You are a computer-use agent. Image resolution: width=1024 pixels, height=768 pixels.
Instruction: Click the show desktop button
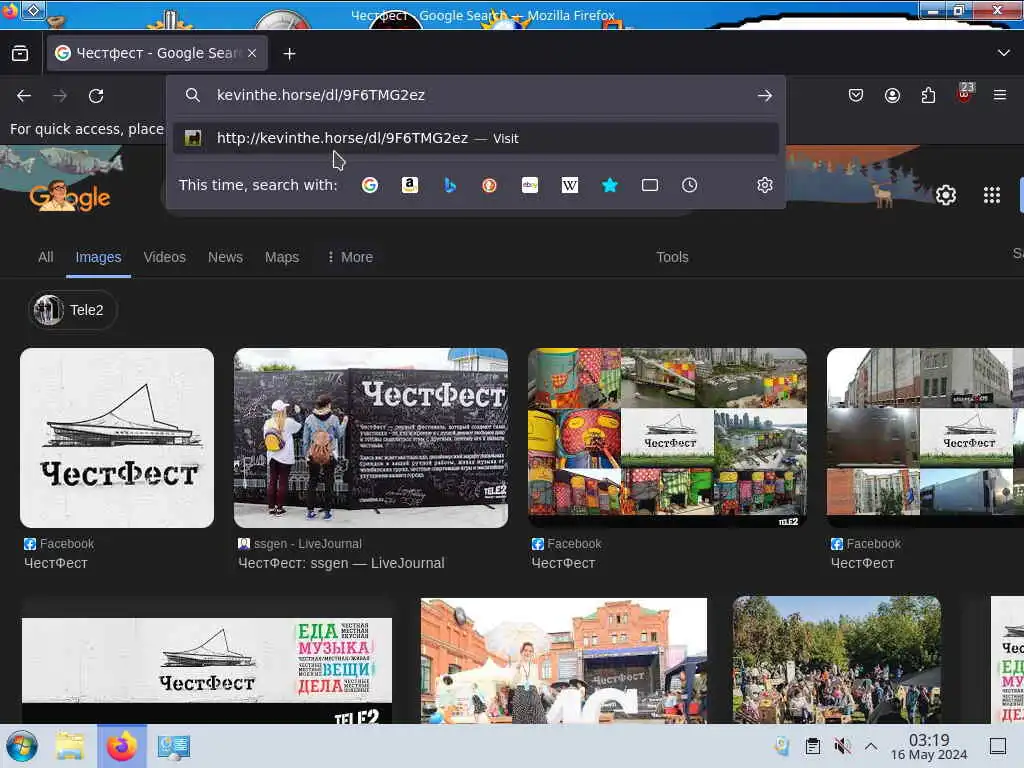(998, 746)
